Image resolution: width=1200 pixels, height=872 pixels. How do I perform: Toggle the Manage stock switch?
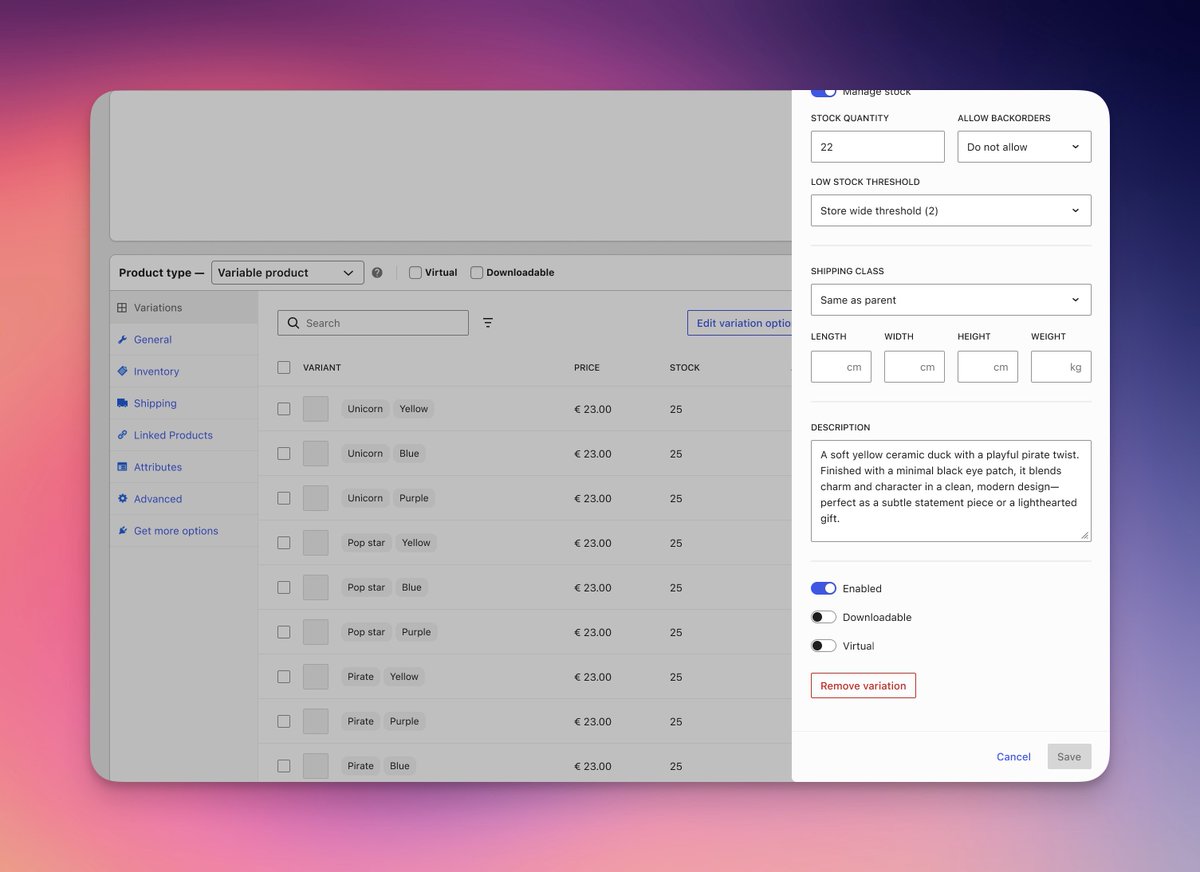click(823, 93)
